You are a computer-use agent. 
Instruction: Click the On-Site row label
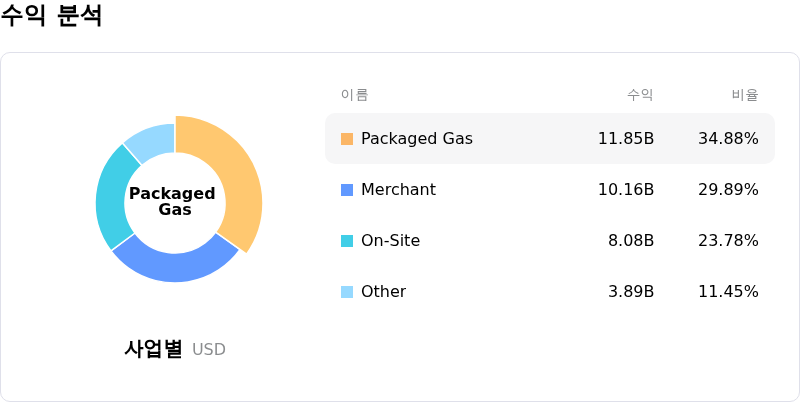(390, 241)
